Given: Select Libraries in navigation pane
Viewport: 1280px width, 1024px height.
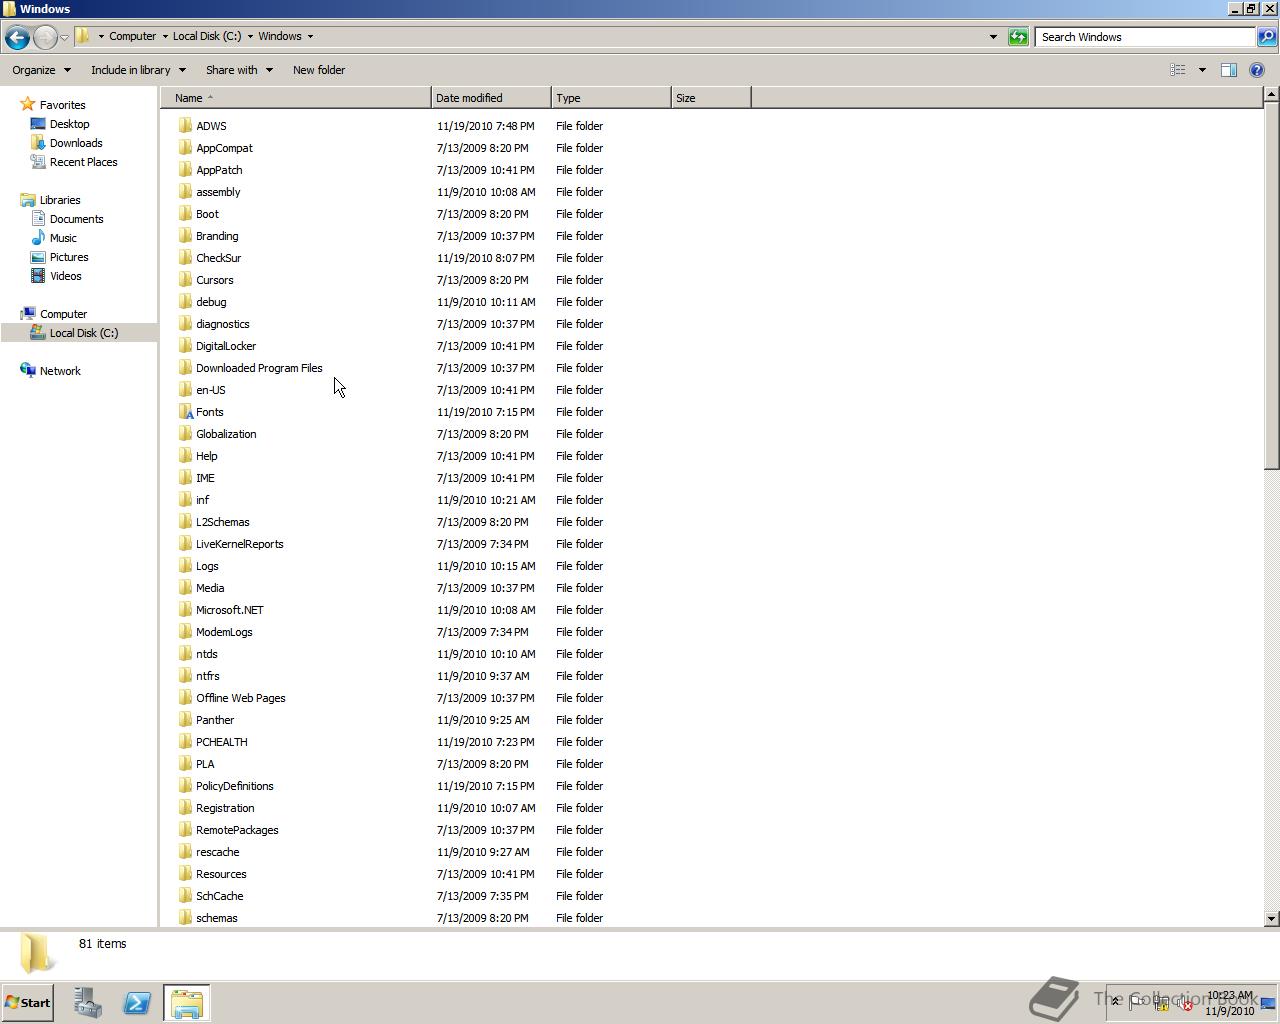Looking at the screenshot, I should pos(60,200).
